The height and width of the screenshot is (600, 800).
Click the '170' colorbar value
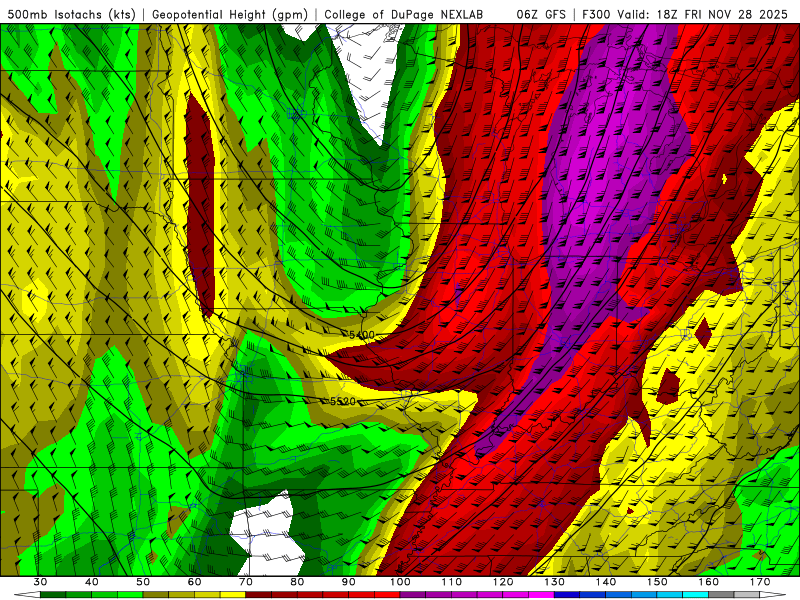tap(760, 582)
